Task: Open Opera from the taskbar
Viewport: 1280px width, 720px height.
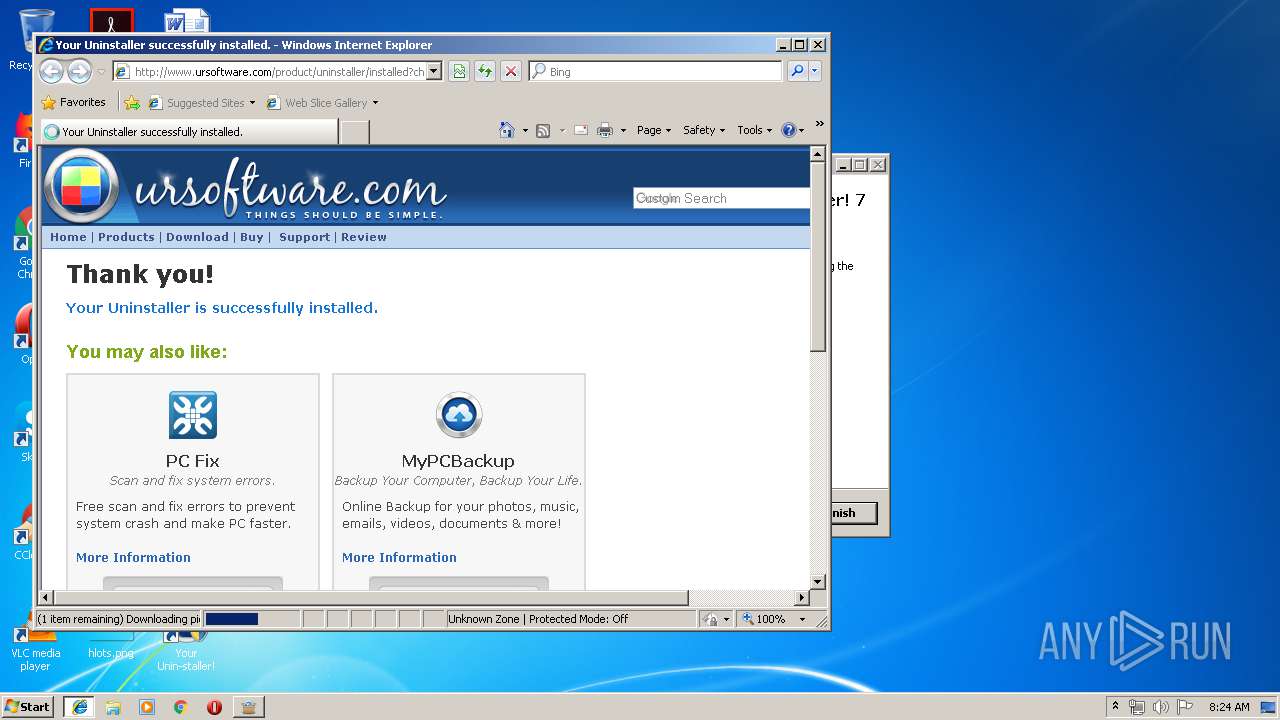Action: (214, 707)
